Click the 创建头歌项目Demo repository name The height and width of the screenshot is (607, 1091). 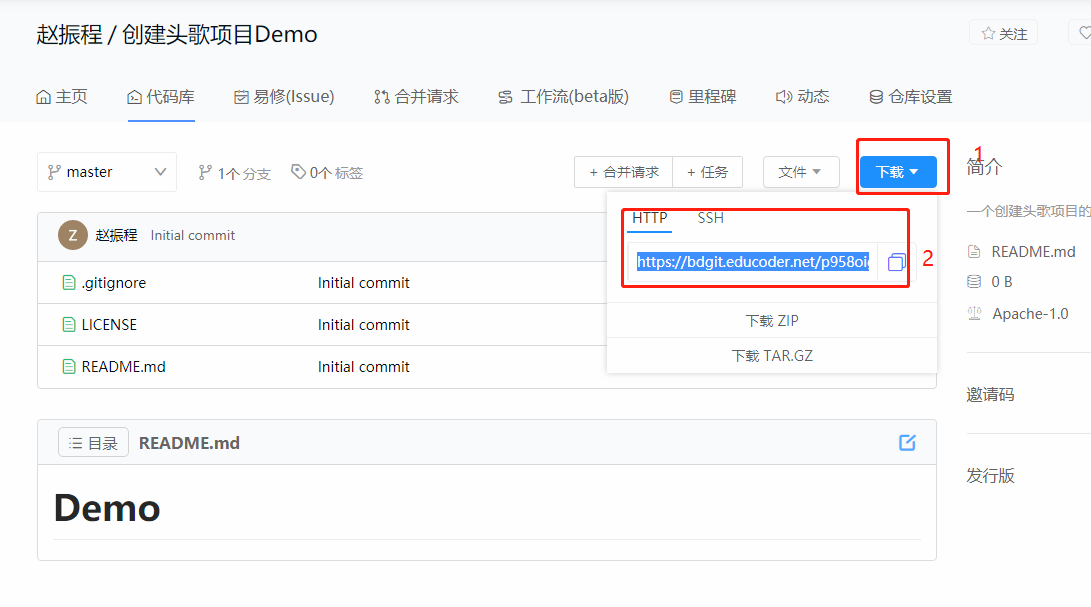pyautogui.click(x=219, y=34)
